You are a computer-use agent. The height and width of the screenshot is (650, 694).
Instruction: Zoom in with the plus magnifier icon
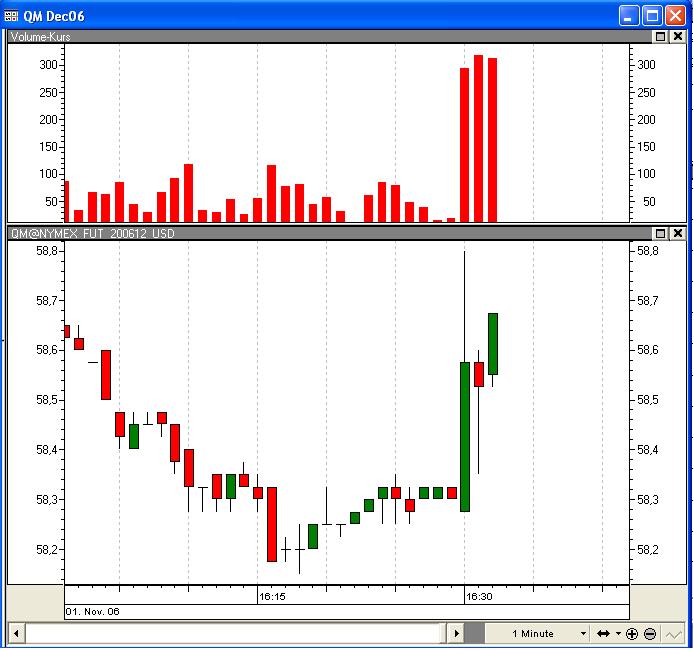[632, 634]
